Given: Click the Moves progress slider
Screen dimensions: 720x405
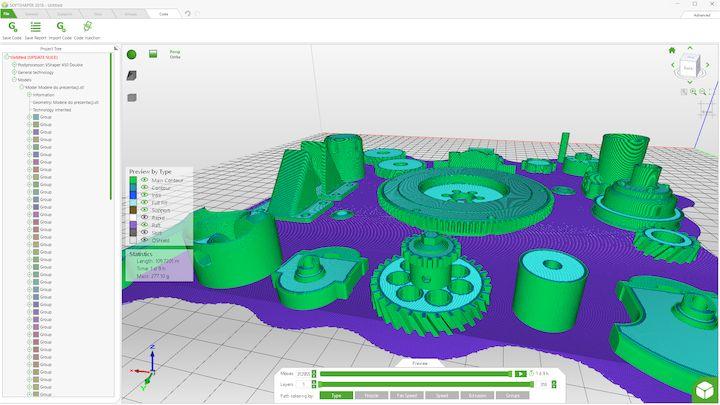Looking at the screenshot, I should tap(420, 373).
